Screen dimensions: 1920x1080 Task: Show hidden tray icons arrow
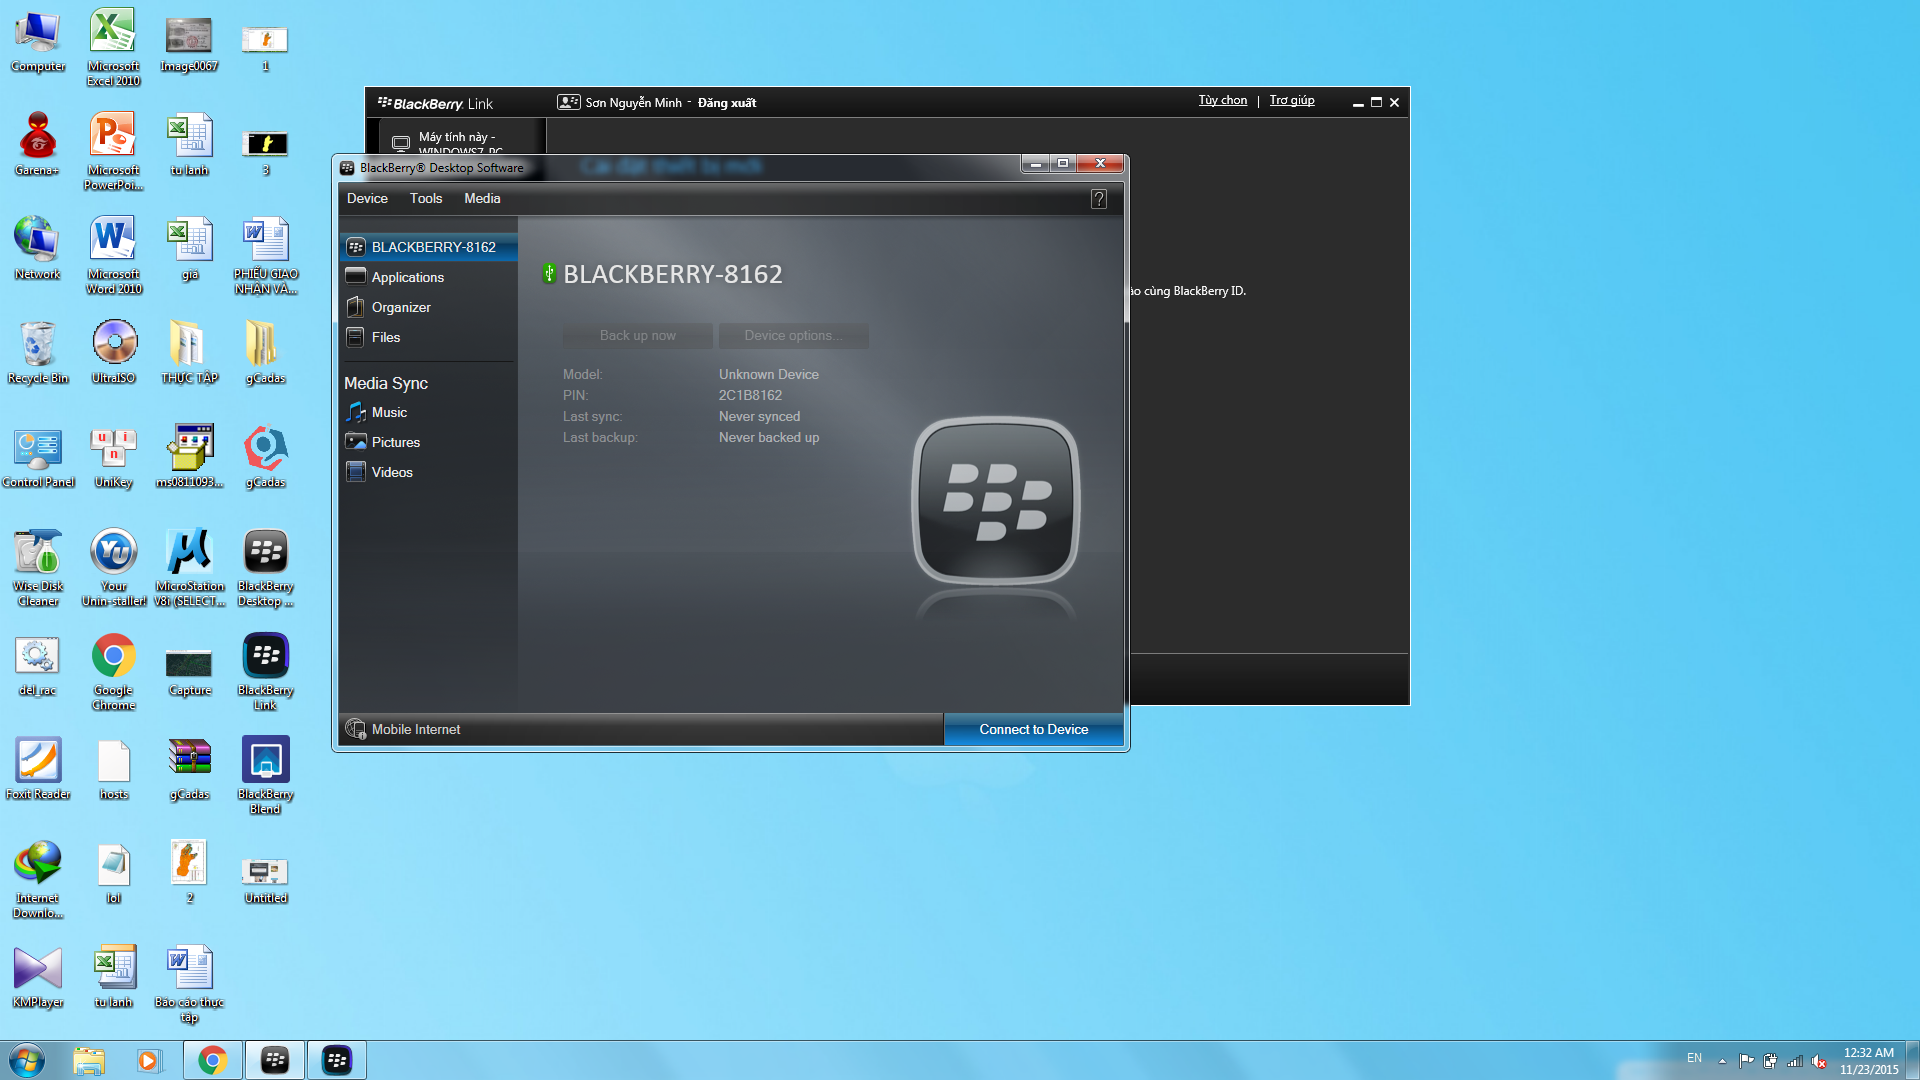tap(1722, 1061)
